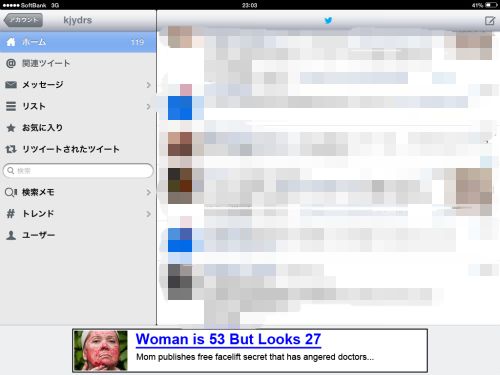Select the @ 関連ツイート mentions icon
This screenshot has height=375, width=500.
pyautogui.click(x=11, y=63)
